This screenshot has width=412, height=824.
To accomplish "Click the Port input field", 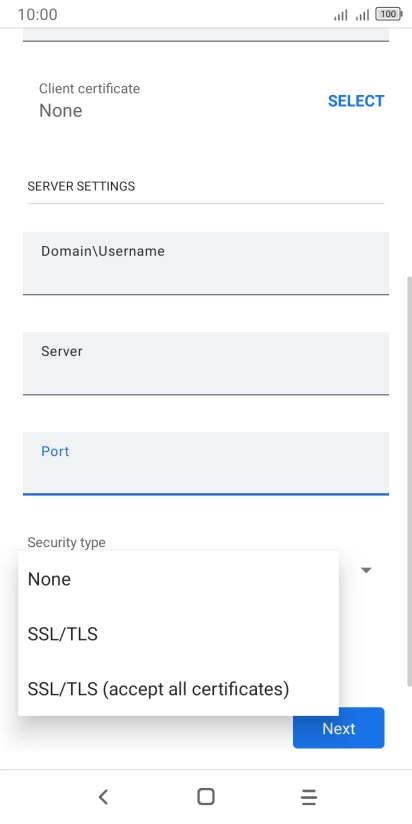I will [206, 464].
